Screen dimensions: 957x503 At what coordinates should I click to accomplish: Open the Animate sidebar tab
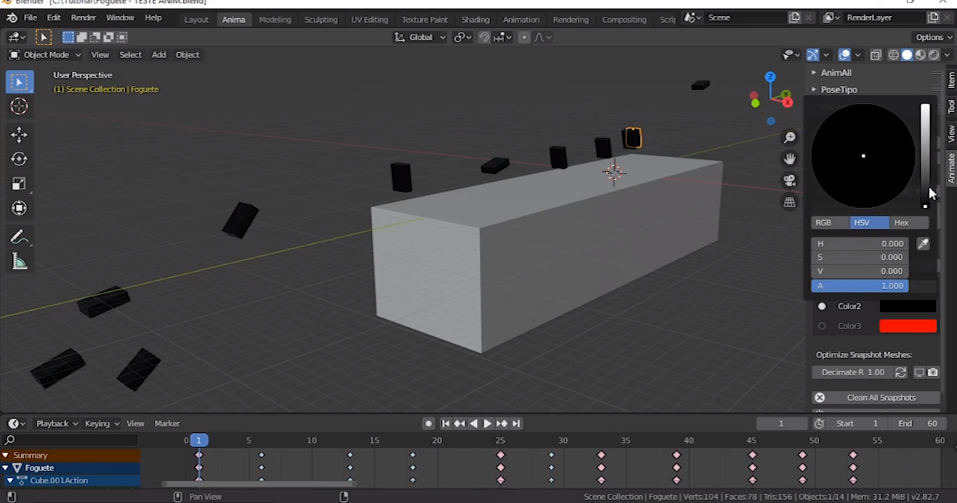click(x=951, y=168)
